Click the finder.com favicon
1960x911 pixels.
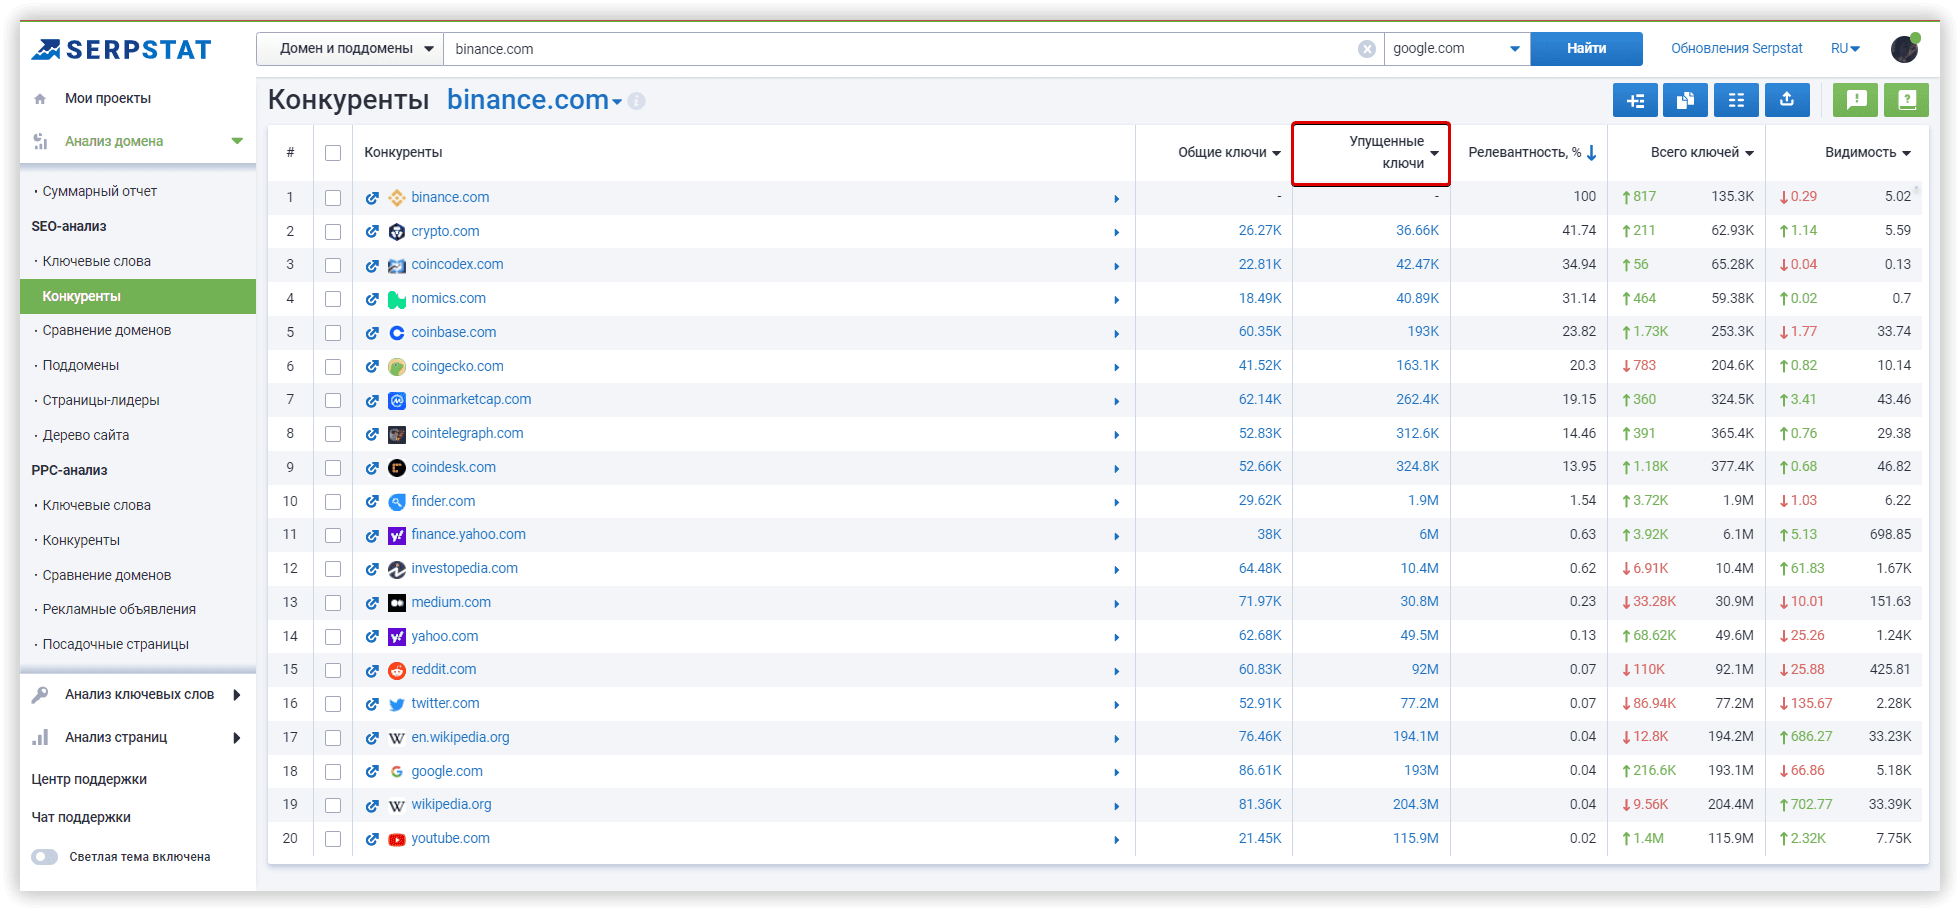(x=397, y=502)
